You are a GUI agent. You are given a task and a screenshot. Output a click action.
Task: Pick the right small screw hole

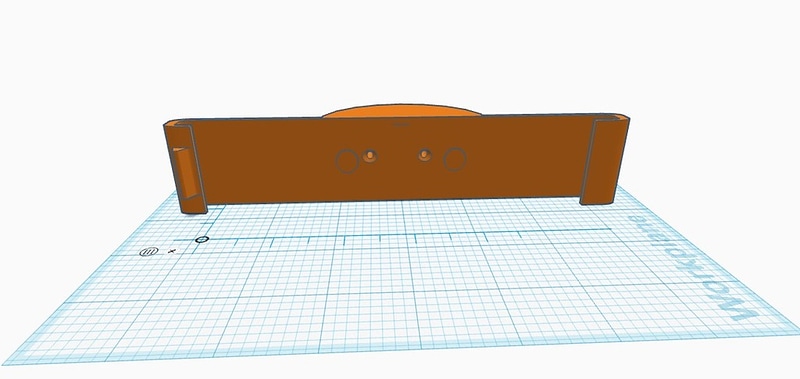pos(424,155)
